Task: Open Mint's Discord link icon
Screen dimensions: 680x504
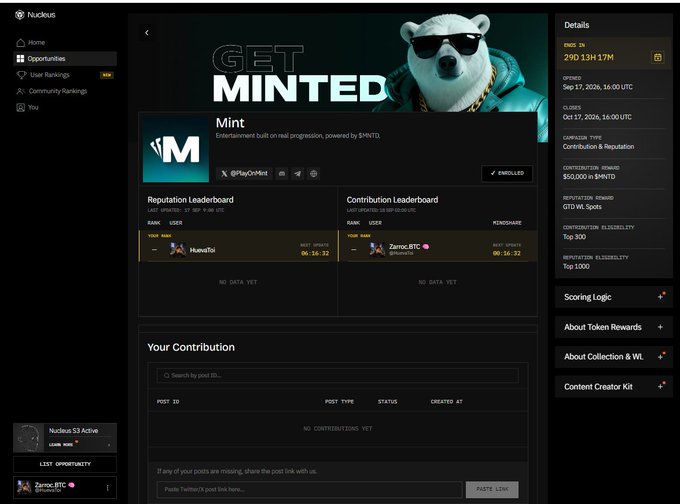Action: pos(282,173)
